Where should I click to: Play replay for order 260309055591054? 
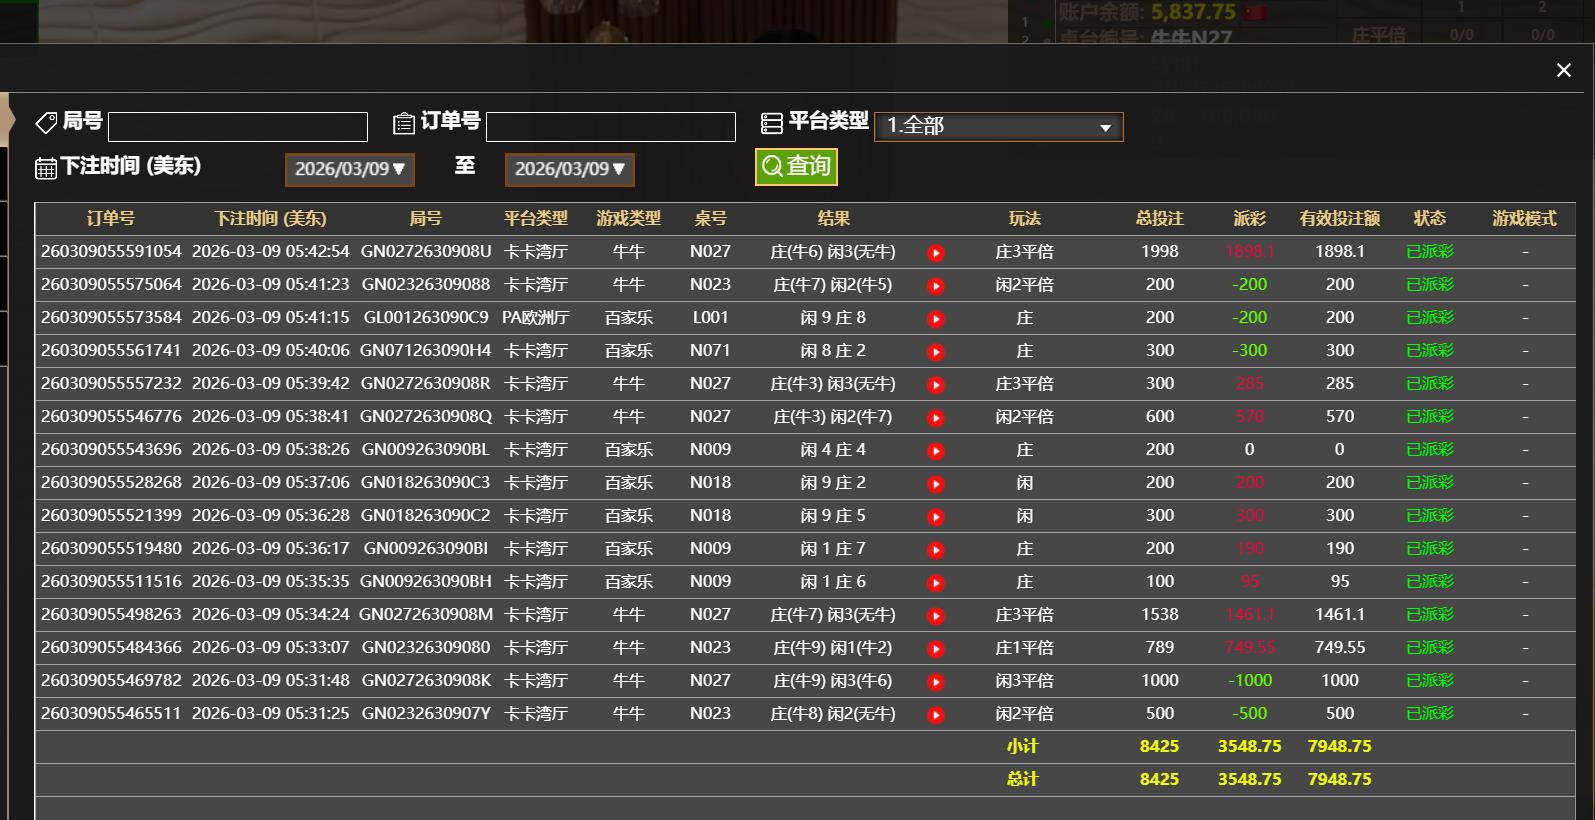pyautogui.click(x=936, y=253)
